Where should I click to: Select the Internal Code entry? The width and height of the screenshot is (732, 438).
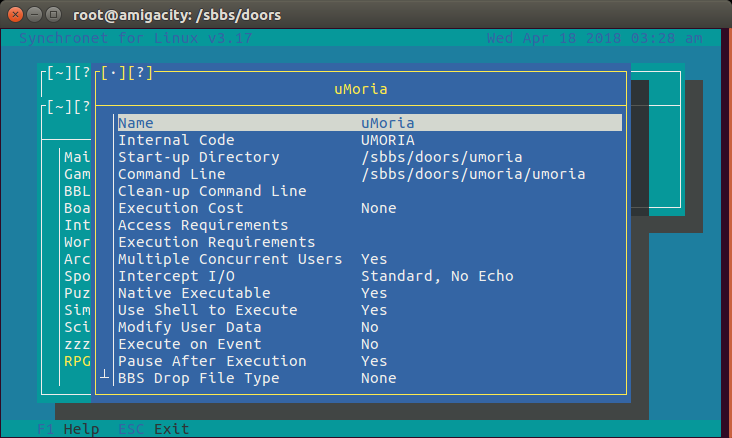176,140
